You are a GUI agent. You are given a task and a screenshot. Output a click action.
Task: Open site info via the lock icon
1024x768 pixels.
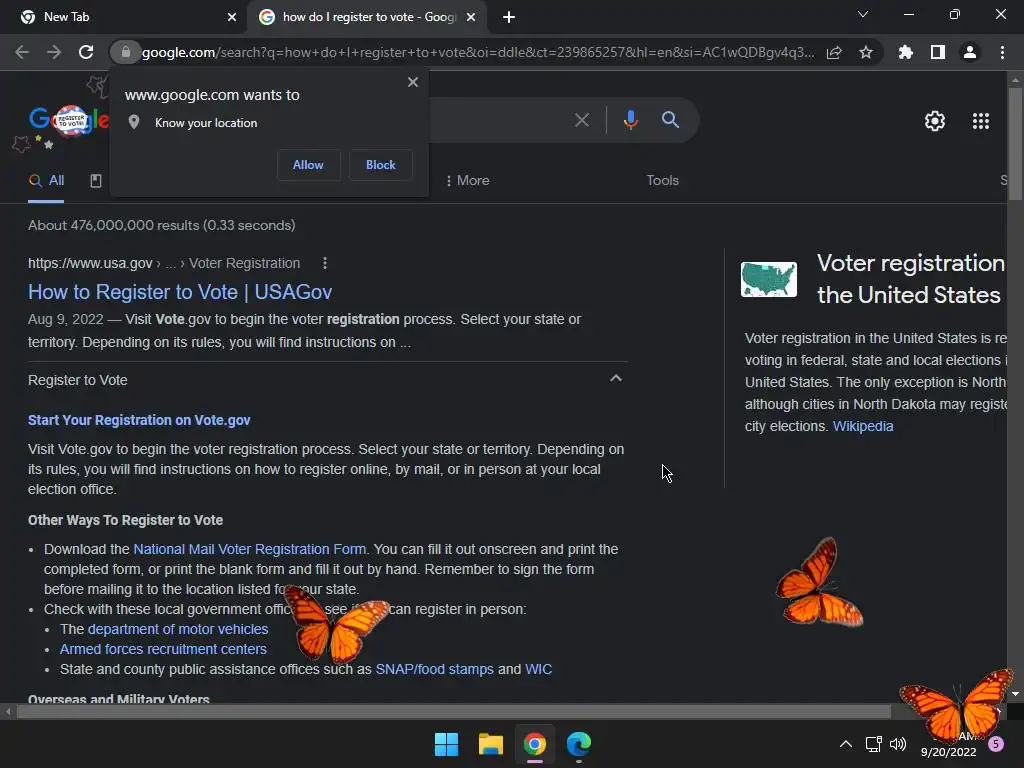[x=125, y=52]
